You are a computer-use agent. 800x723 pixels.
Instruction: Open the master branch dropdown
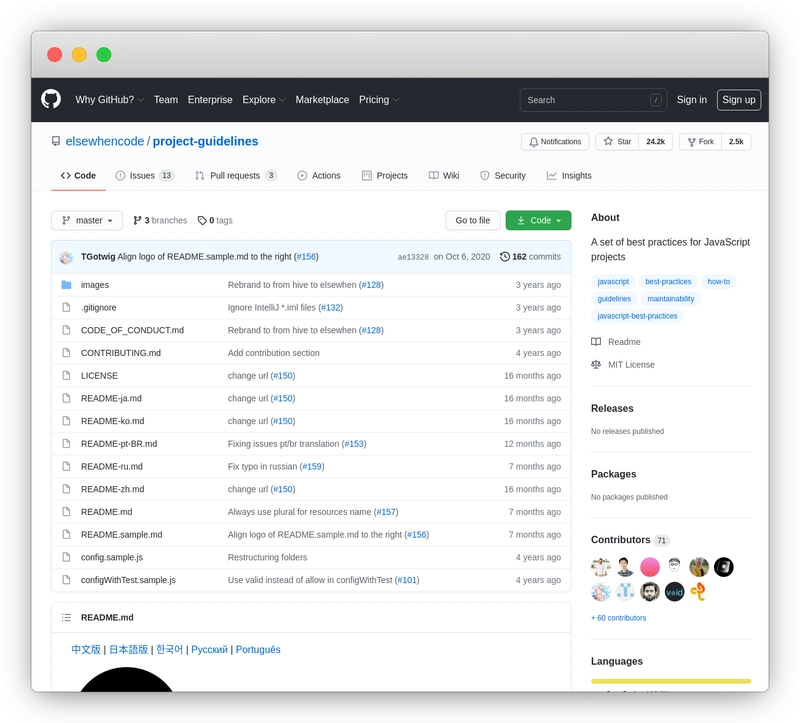coord(87,220)
